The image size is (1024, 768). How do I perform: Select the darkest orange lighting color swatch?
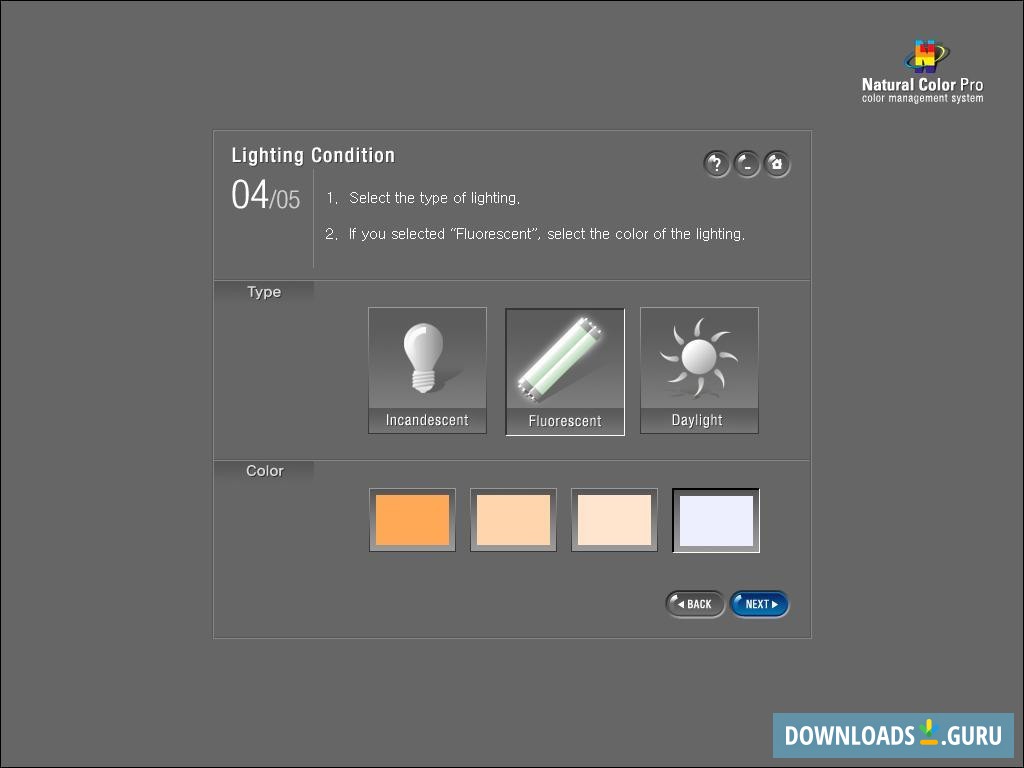412,519
